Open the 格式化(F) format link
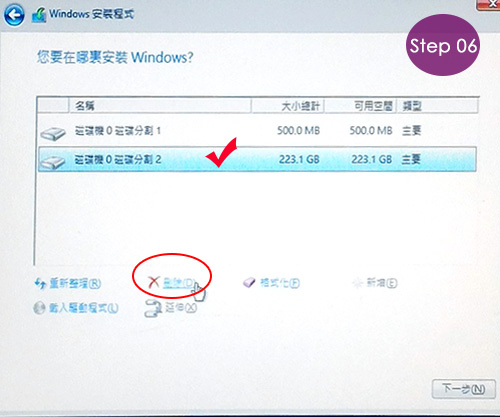The width and height of the screenshot is (500, 417). [x=280, y=283]
